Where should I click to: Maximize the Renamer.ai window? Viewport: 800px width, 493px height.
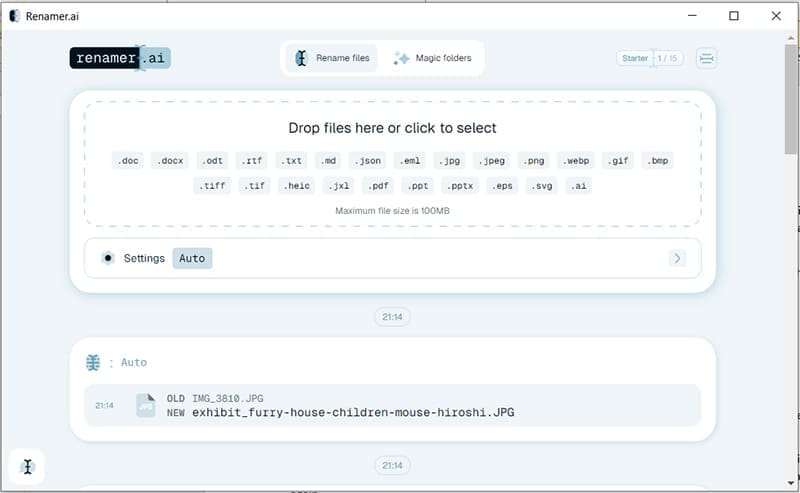click(x=734, y=16)
